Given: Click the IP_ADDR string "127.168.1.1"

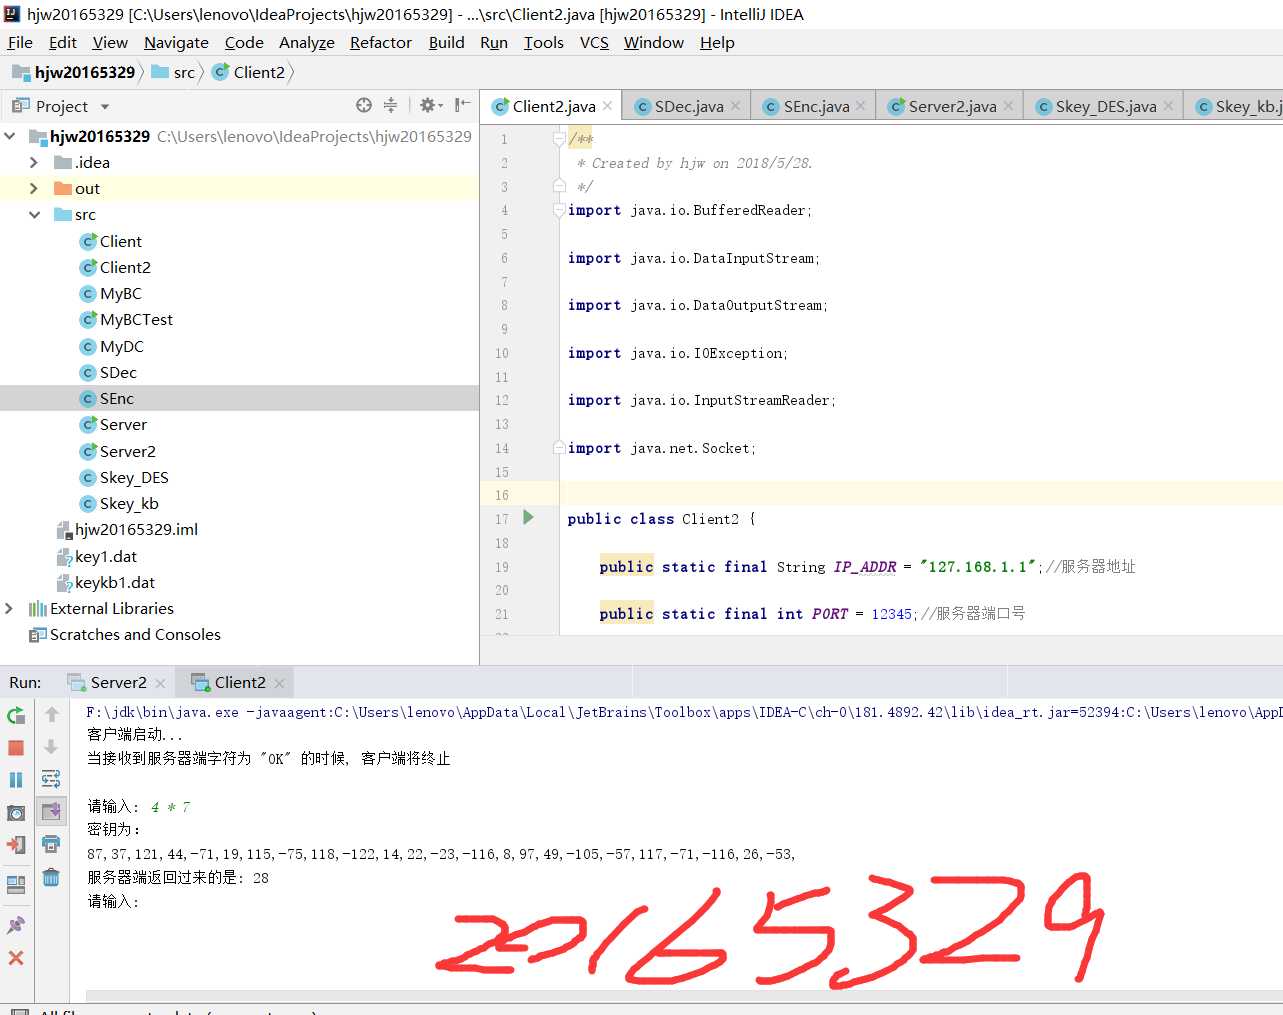Looking at the screenshot, I should click(979, 567).
